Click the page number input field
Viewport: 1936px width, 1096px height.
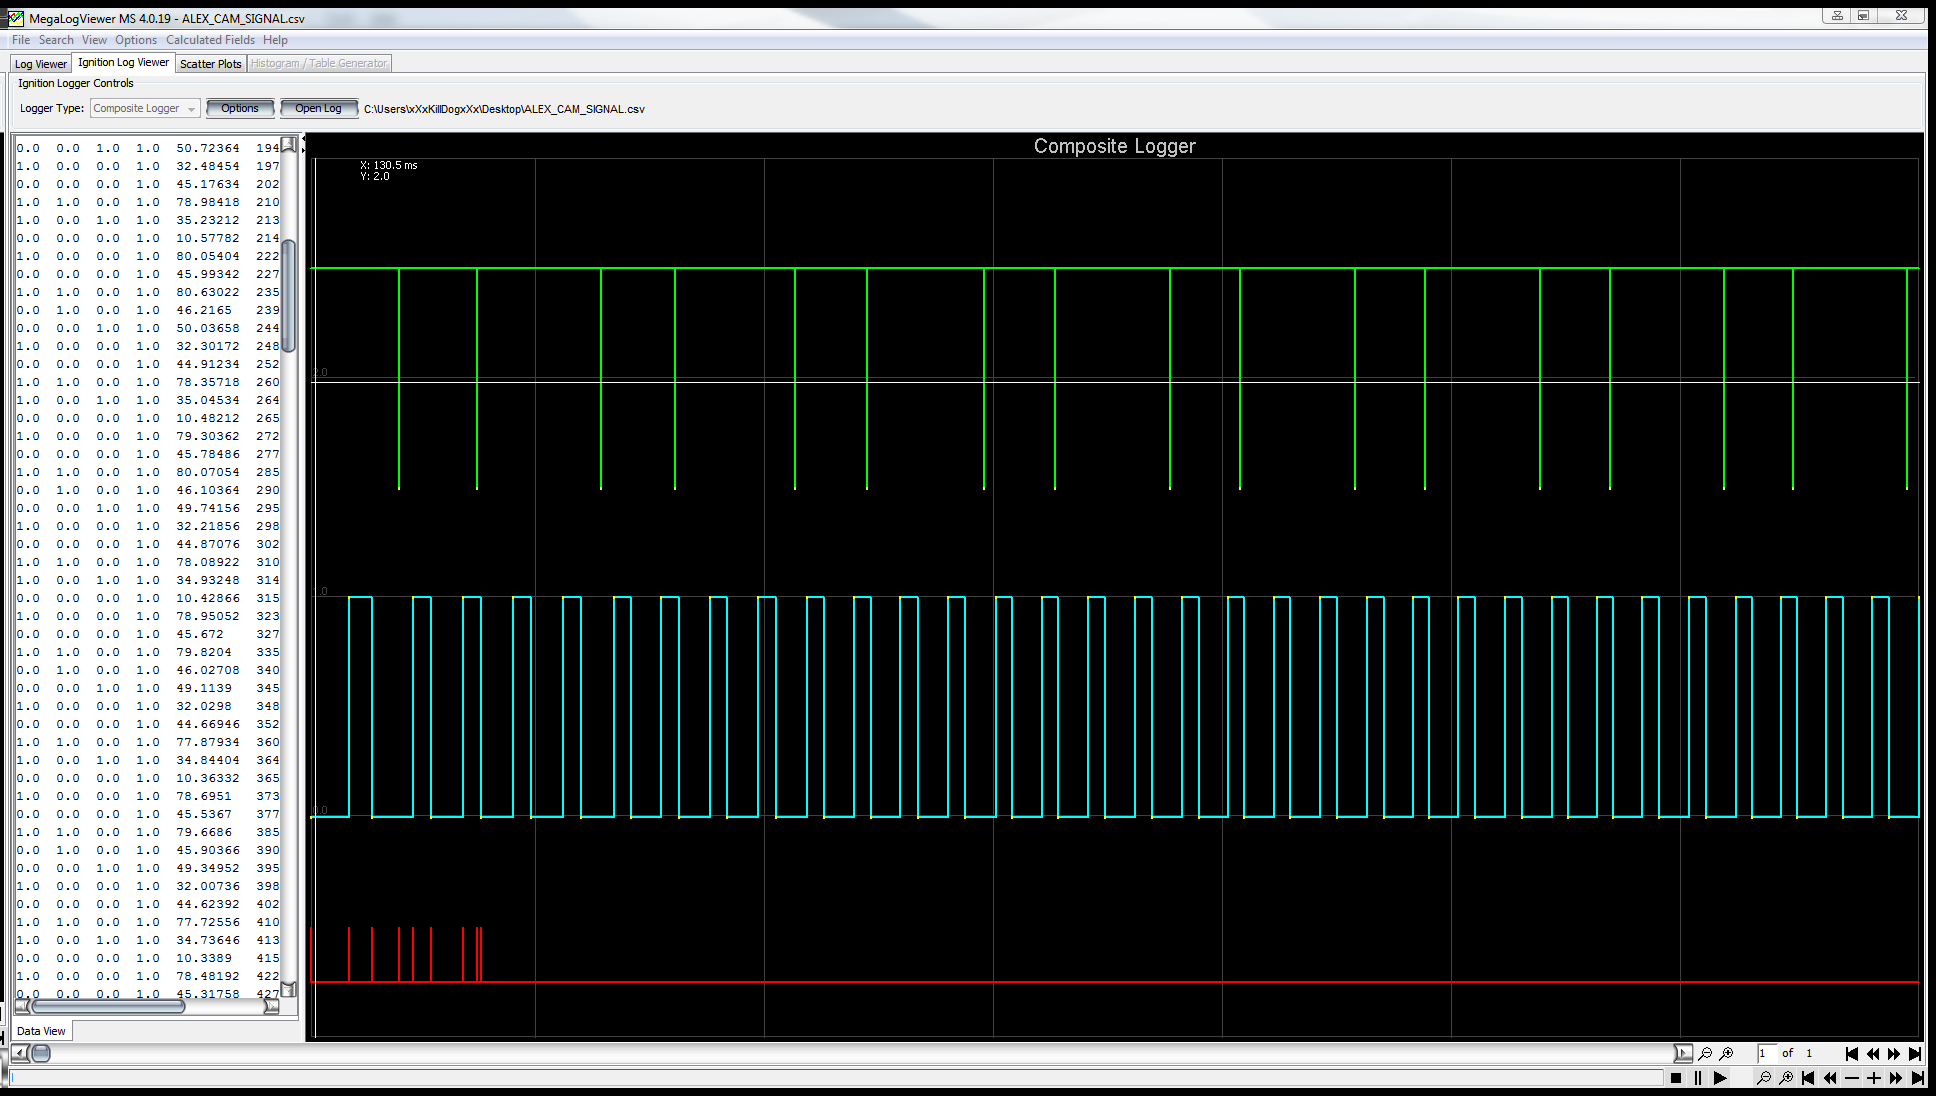click(x=1765, y=1054)
